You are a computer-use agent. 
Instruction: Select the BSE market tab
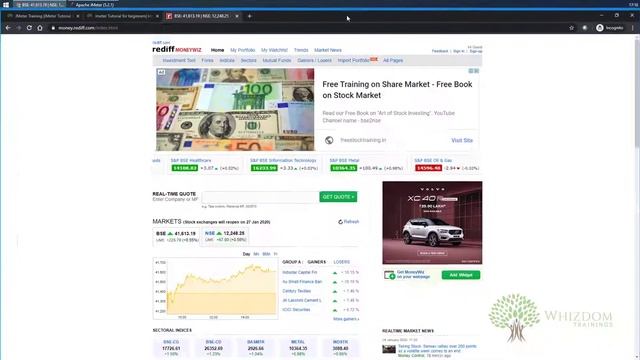click(176, 236)
